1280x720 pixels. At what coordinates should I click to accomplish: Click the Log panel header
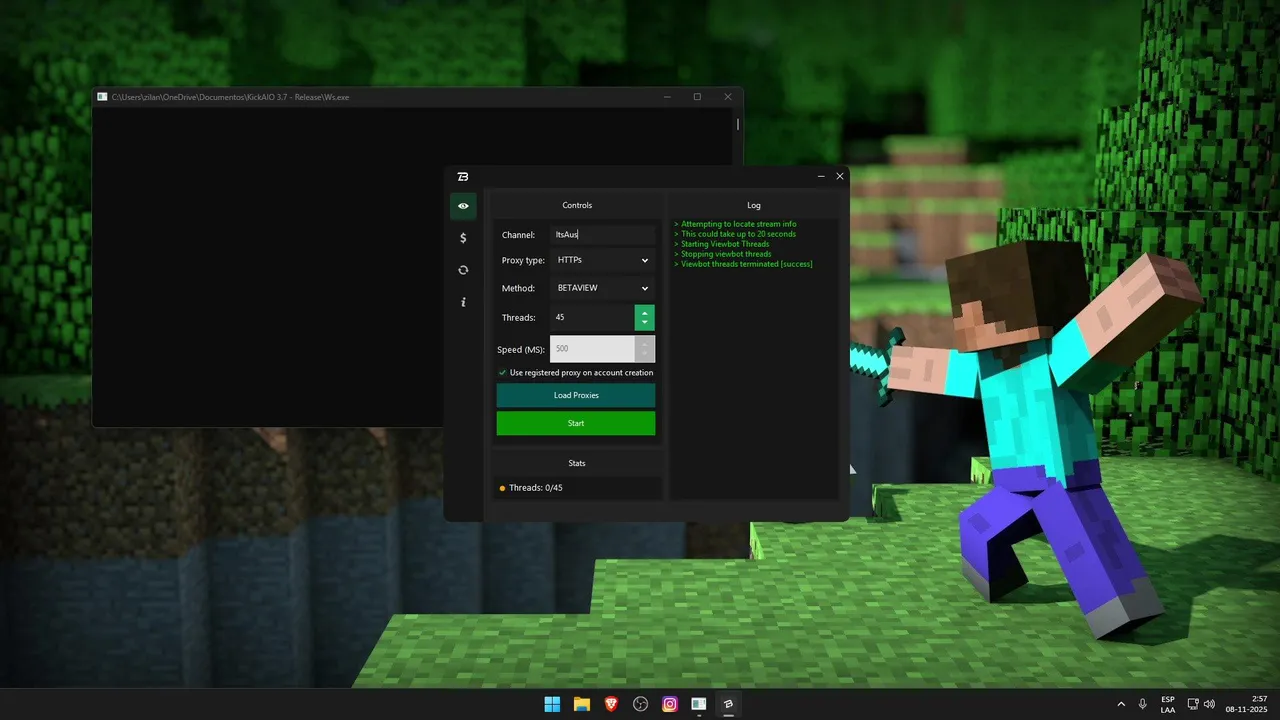754,205
